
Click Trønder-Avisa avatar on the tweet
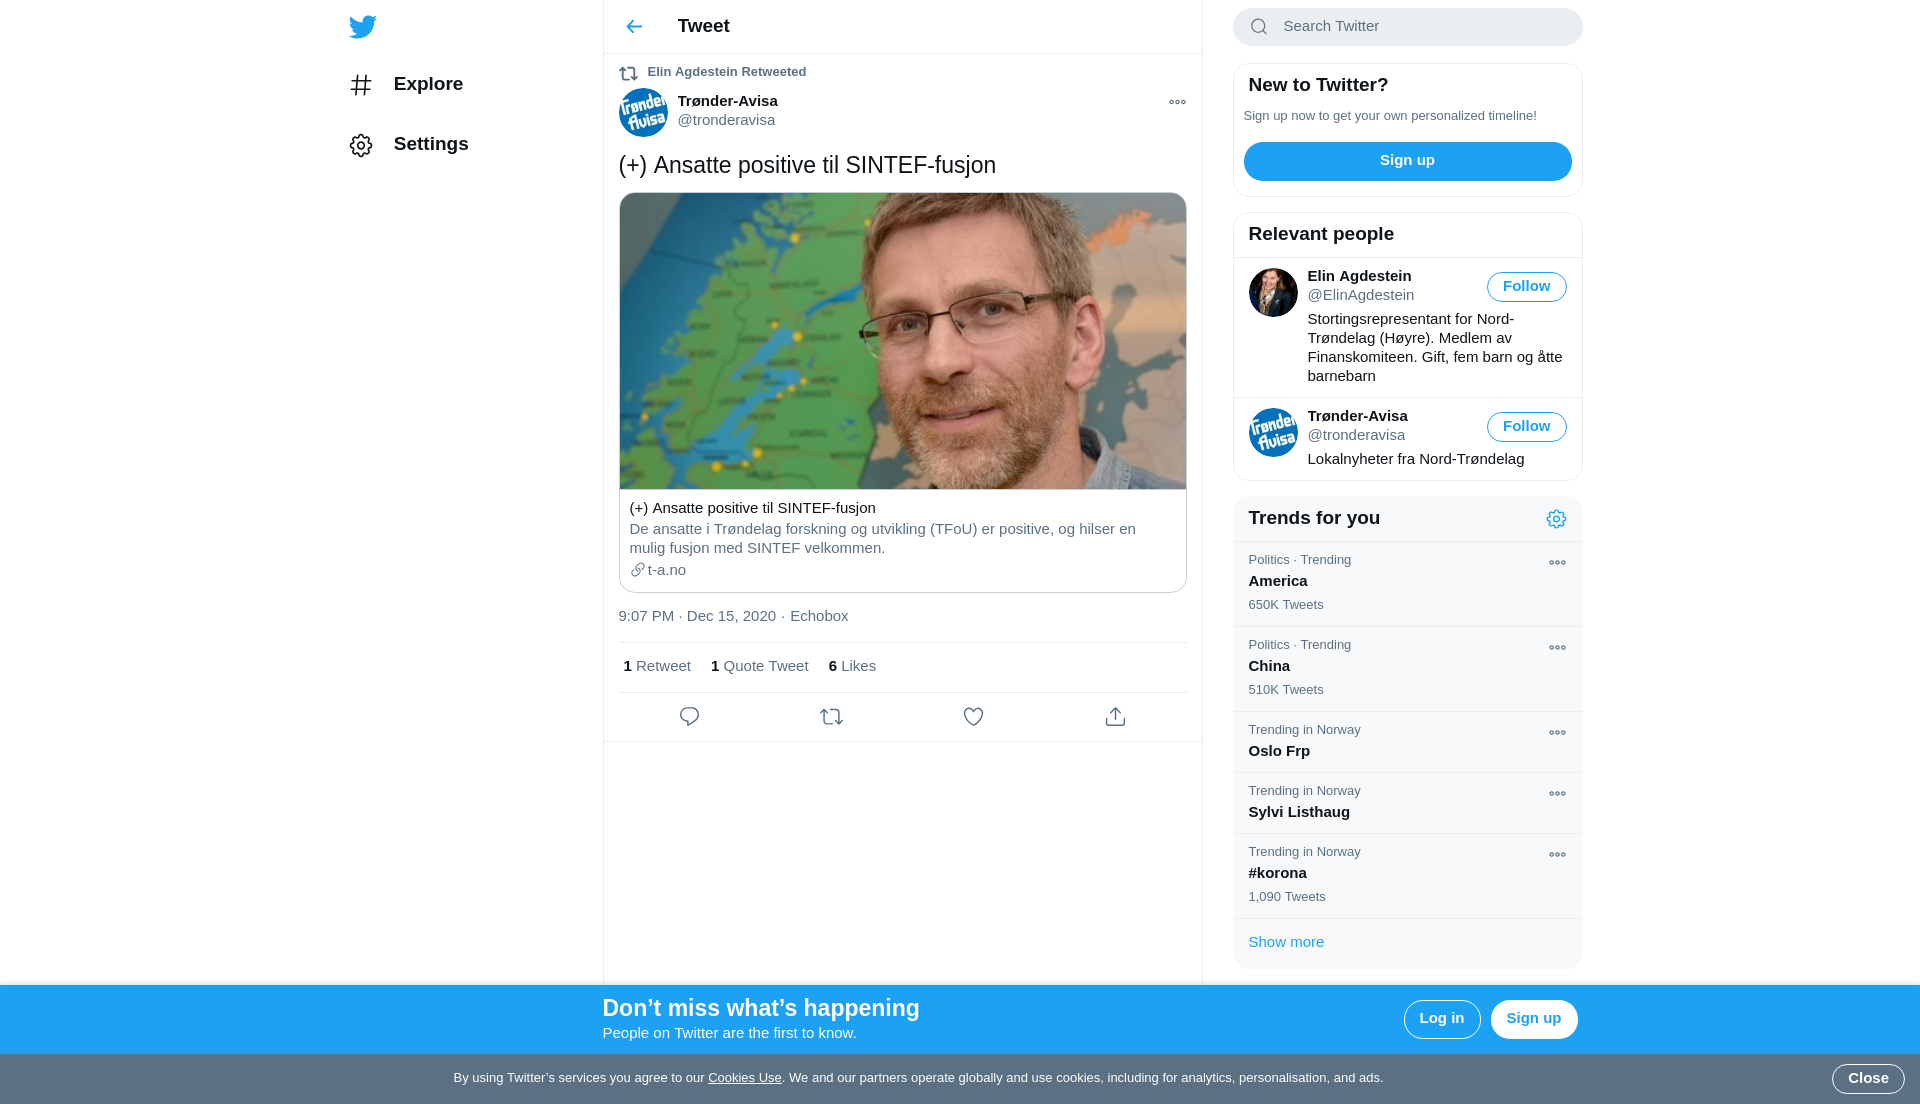643,112
